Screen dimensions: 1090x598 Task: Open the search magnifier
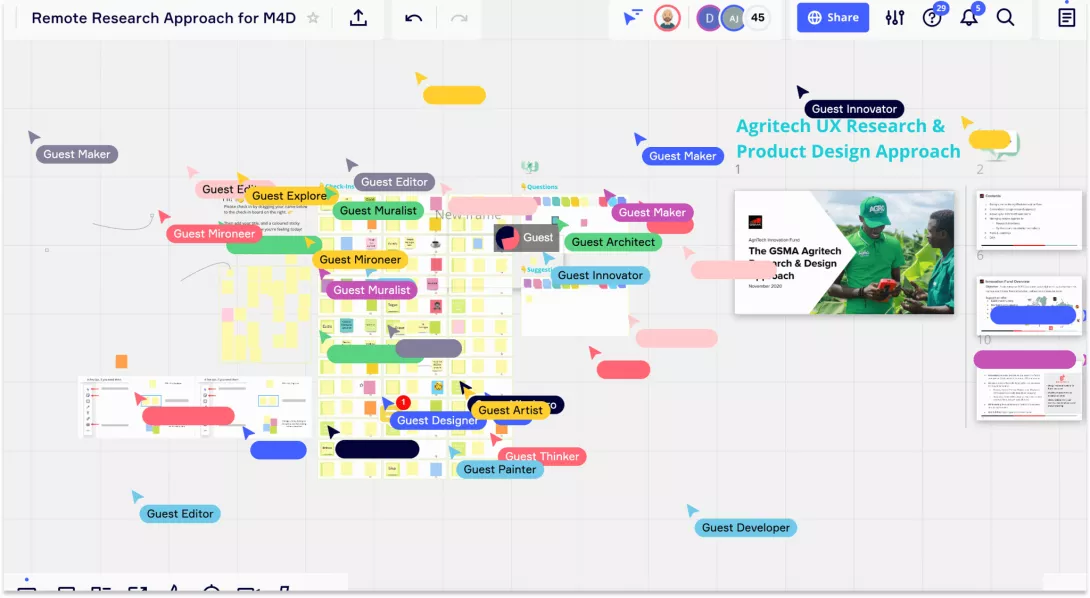click(x=1005, y=17)
